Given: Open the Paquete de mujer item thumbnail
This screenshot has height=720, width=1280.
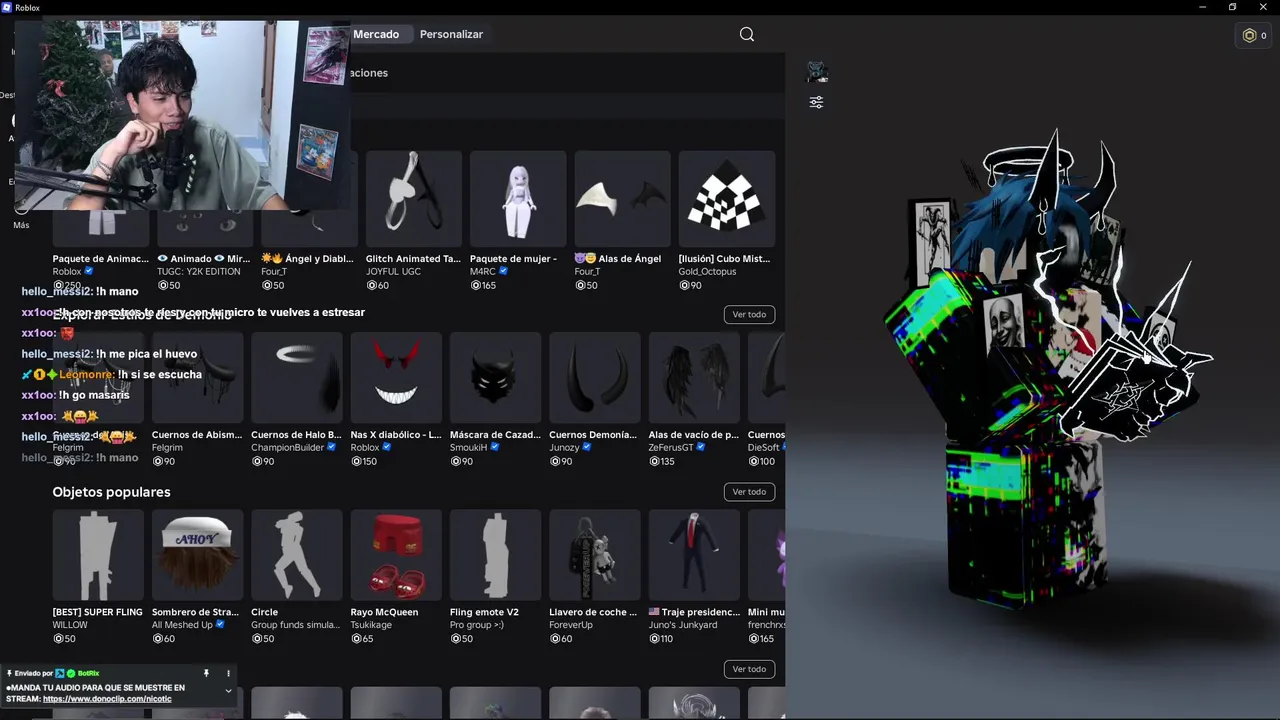Looking at the screenshot, I should 518,199.
